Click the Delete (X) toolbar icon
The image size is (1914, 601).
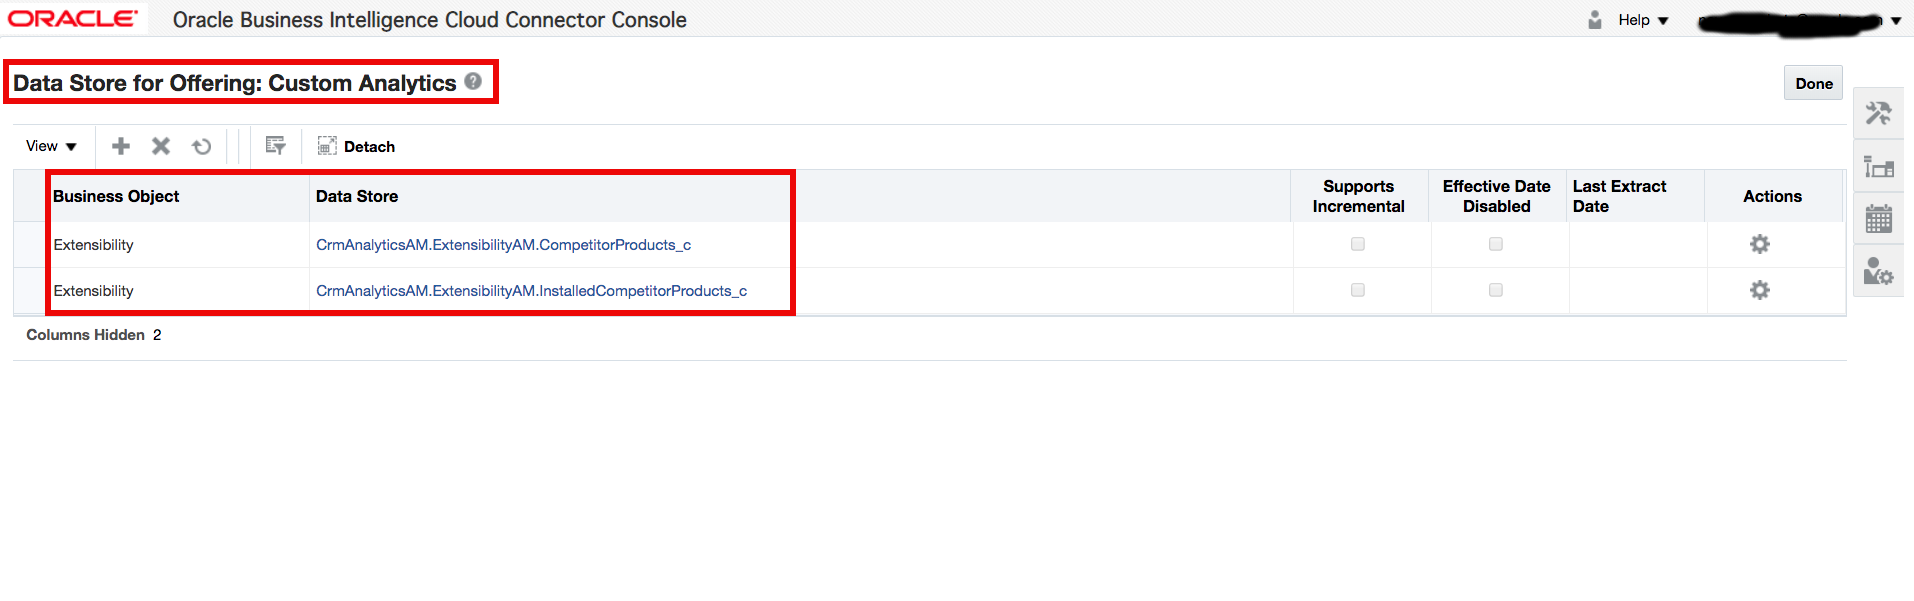(x=161, y=146)
